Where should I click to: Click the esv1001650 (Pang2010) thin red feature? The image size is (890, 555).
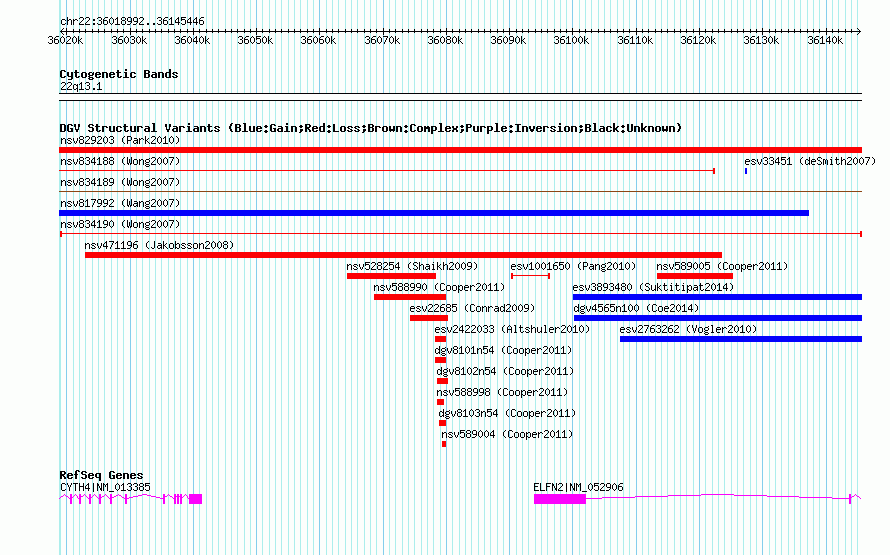[530, 276]
